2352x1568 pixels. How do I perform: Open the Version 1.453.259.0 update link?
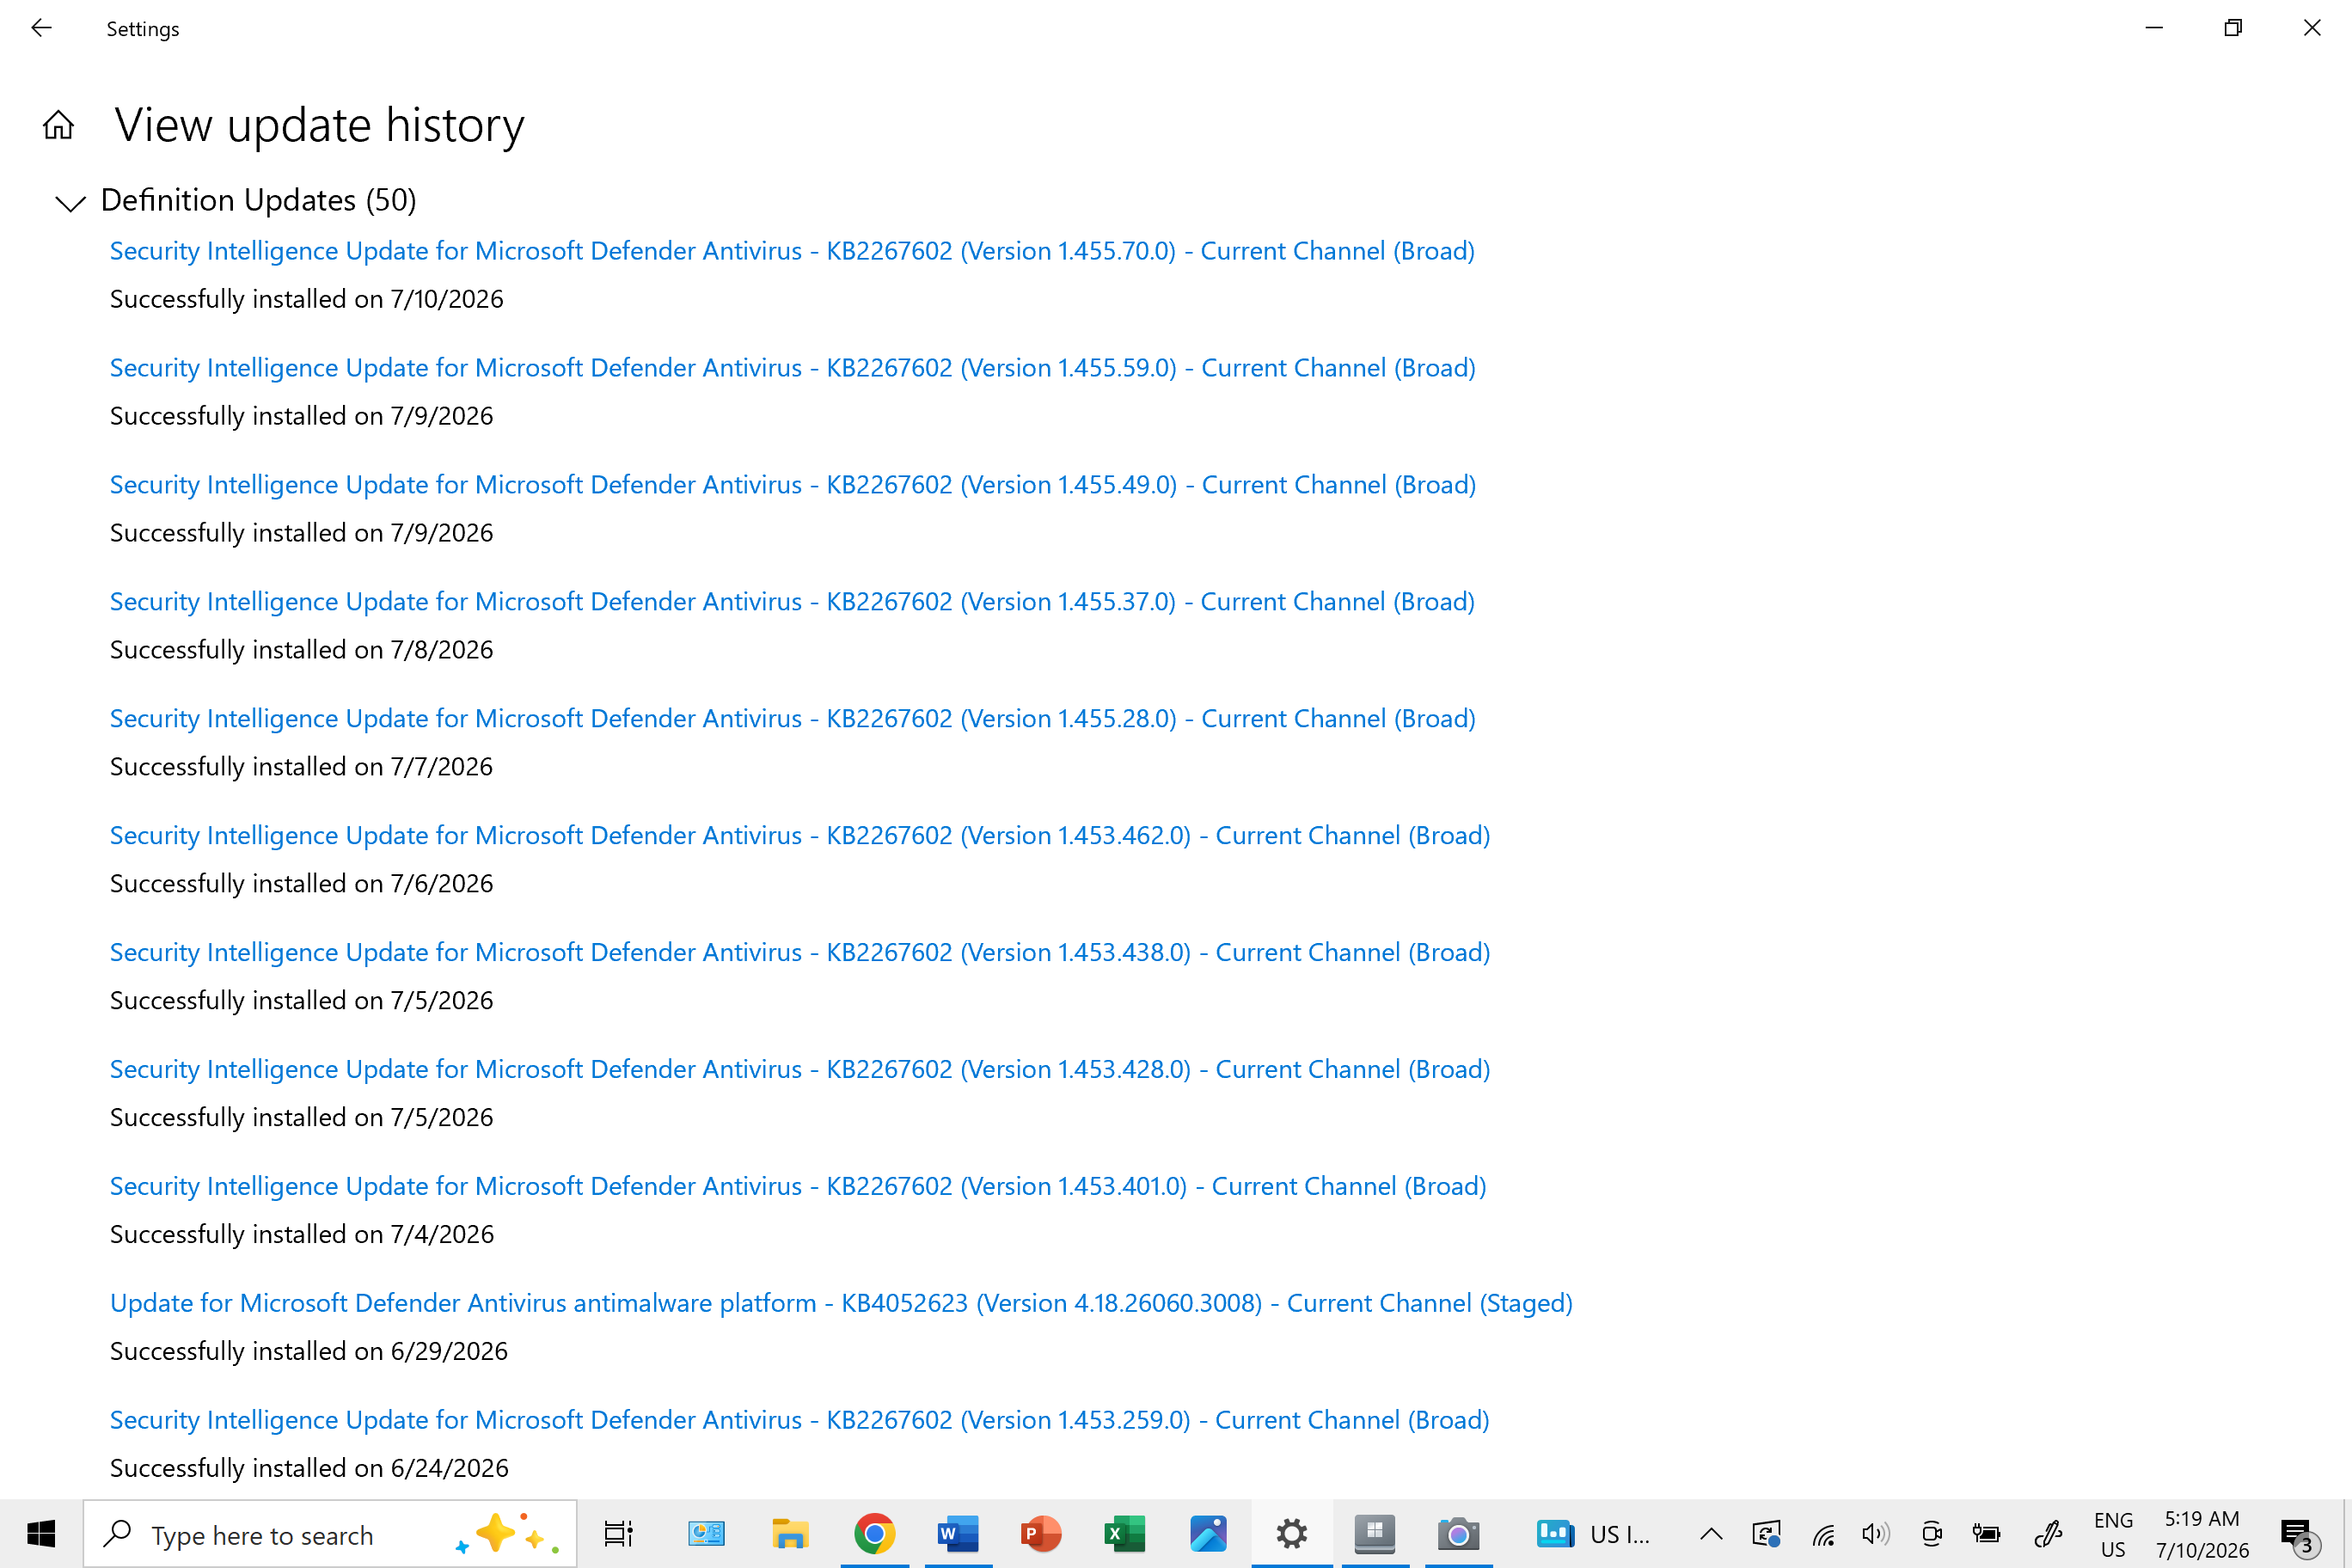(799, 1420)
